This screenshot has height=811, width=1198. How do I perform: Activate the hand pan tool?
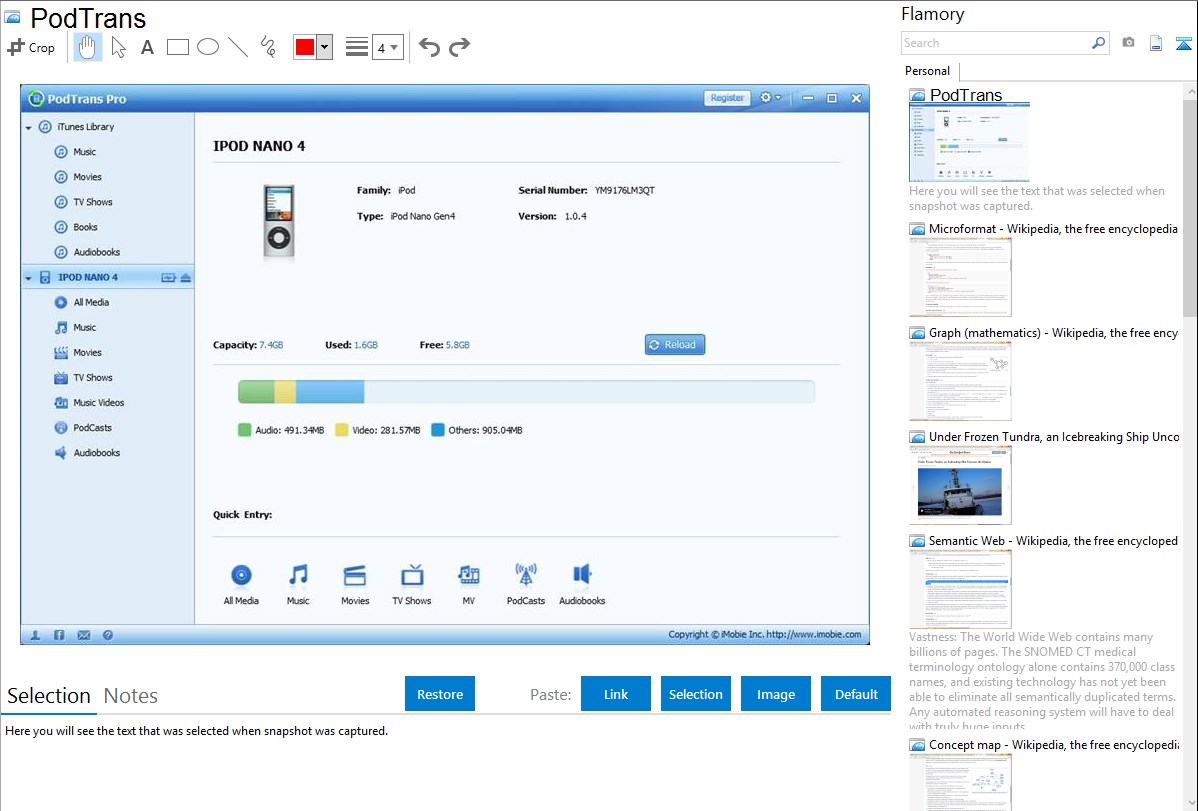coord(88,47)
